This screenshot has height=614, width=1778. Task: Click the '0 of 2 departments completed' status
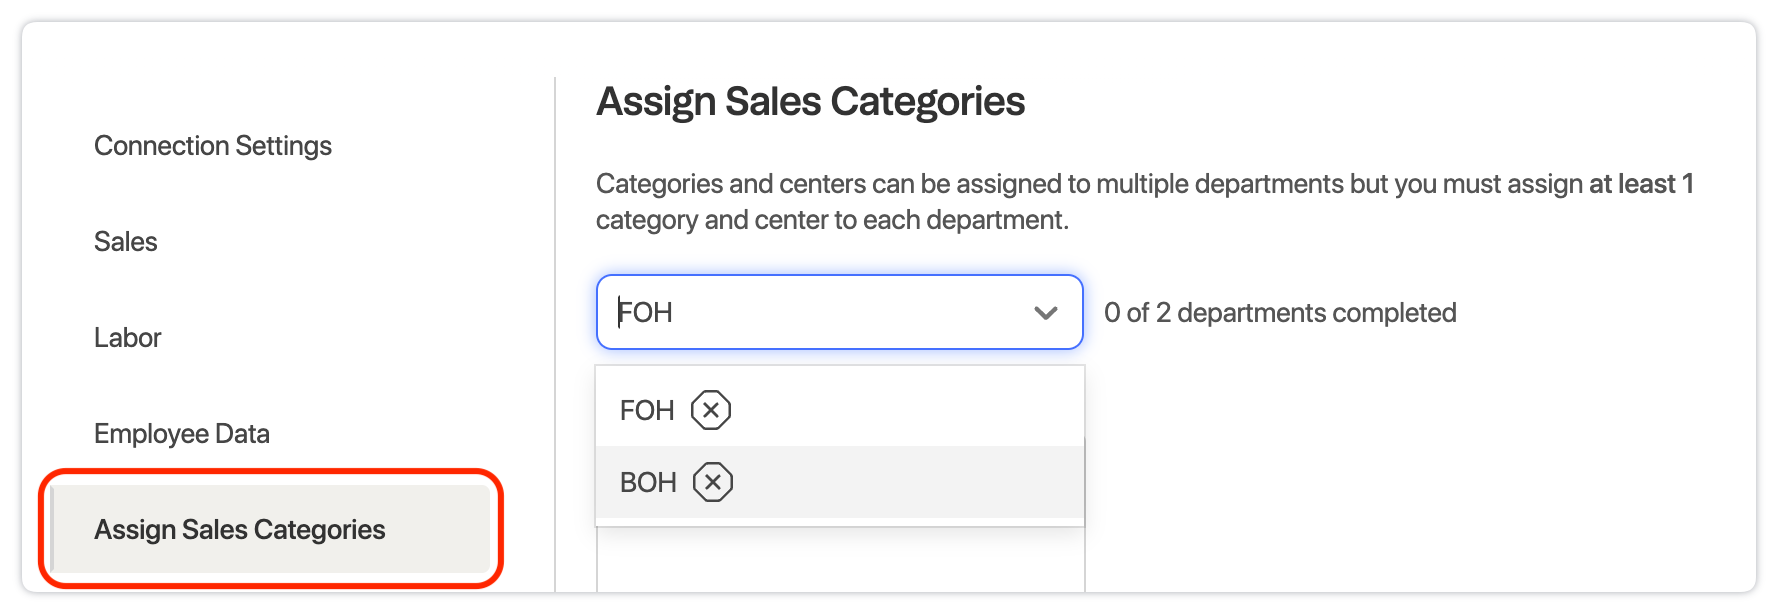[x=1280, y=313]
